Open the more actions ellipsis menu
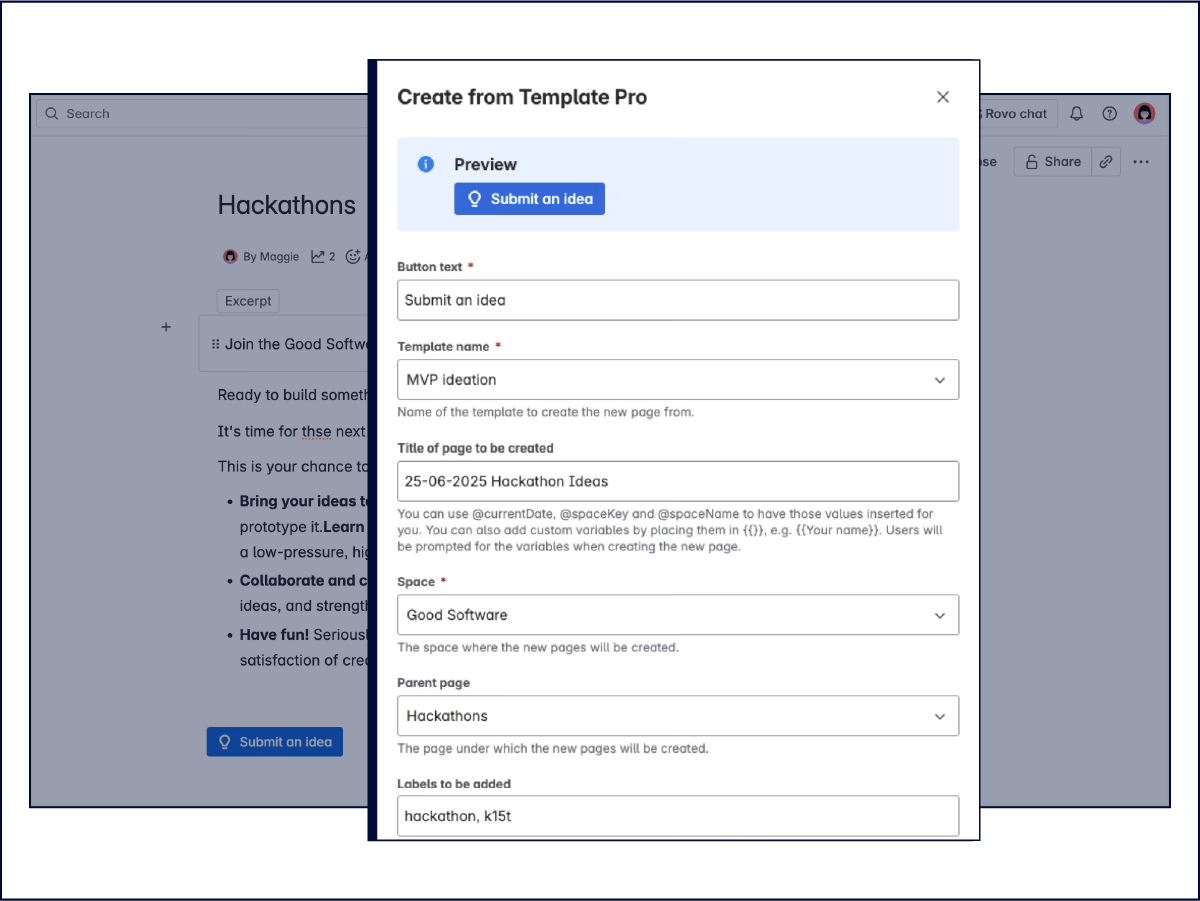The width and height of the screenshot is (1200, 901). pyautogui.click(x=1141, y=162)
